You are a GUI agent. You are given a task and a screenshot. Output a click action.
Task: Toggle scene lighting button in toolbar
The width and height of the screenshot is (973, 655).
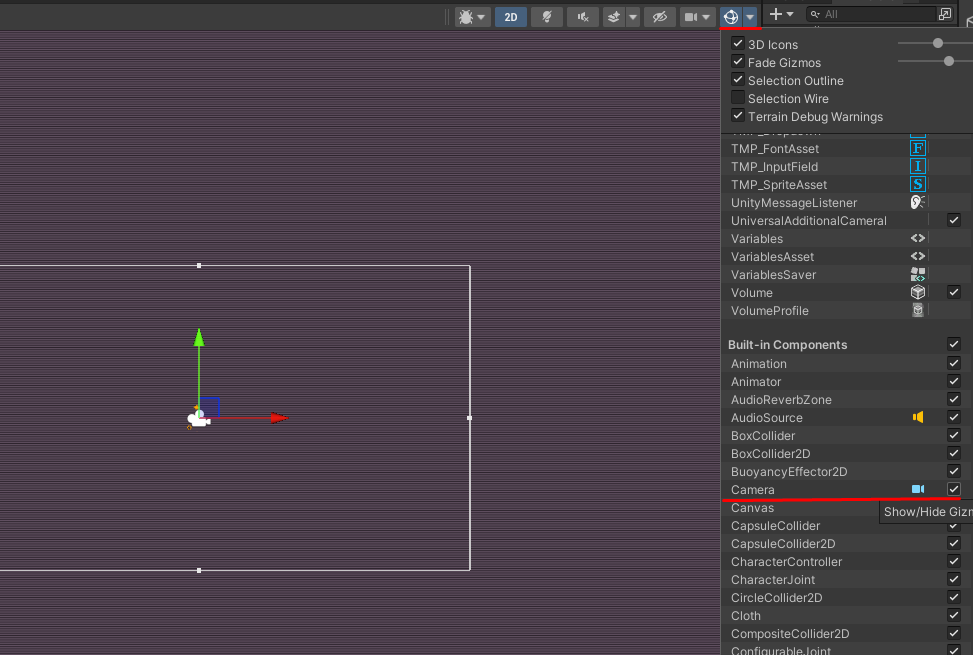[546, 17]
